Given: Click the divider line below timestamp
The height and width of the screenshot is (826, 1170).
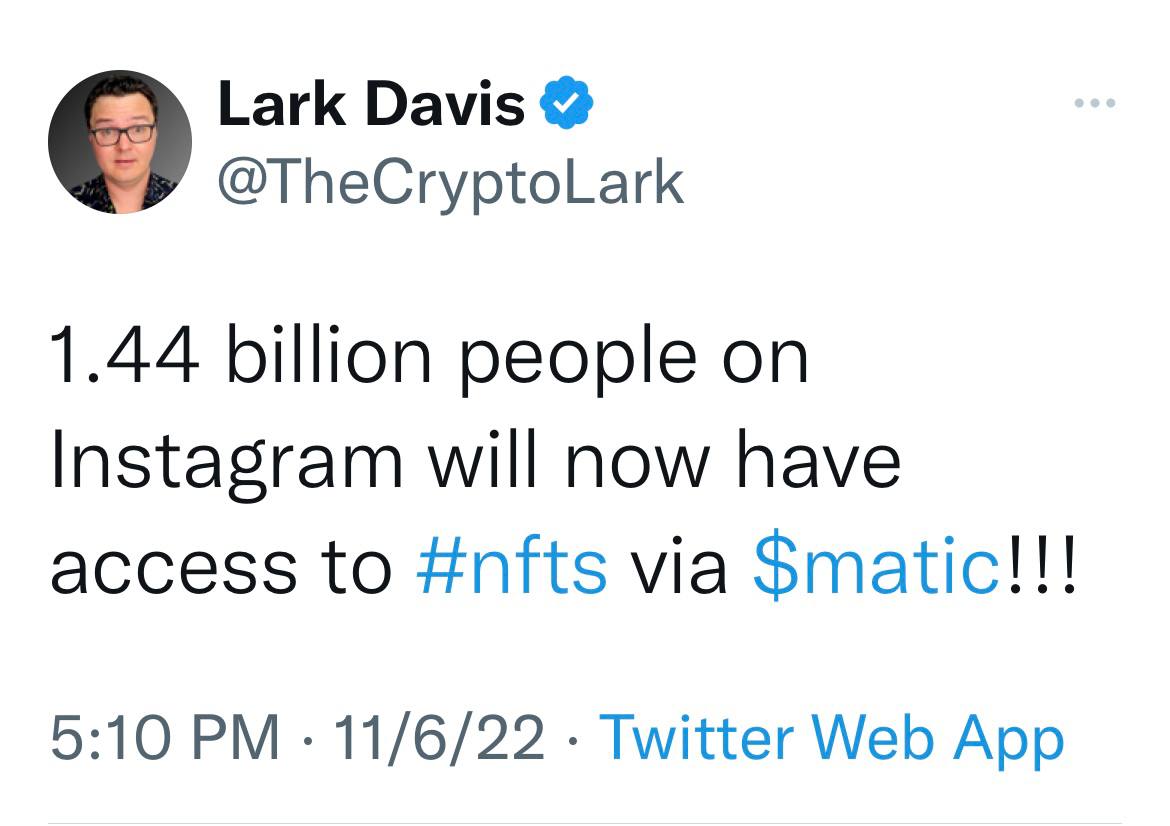Looking at the screenshot, I should tap(585, 823).
